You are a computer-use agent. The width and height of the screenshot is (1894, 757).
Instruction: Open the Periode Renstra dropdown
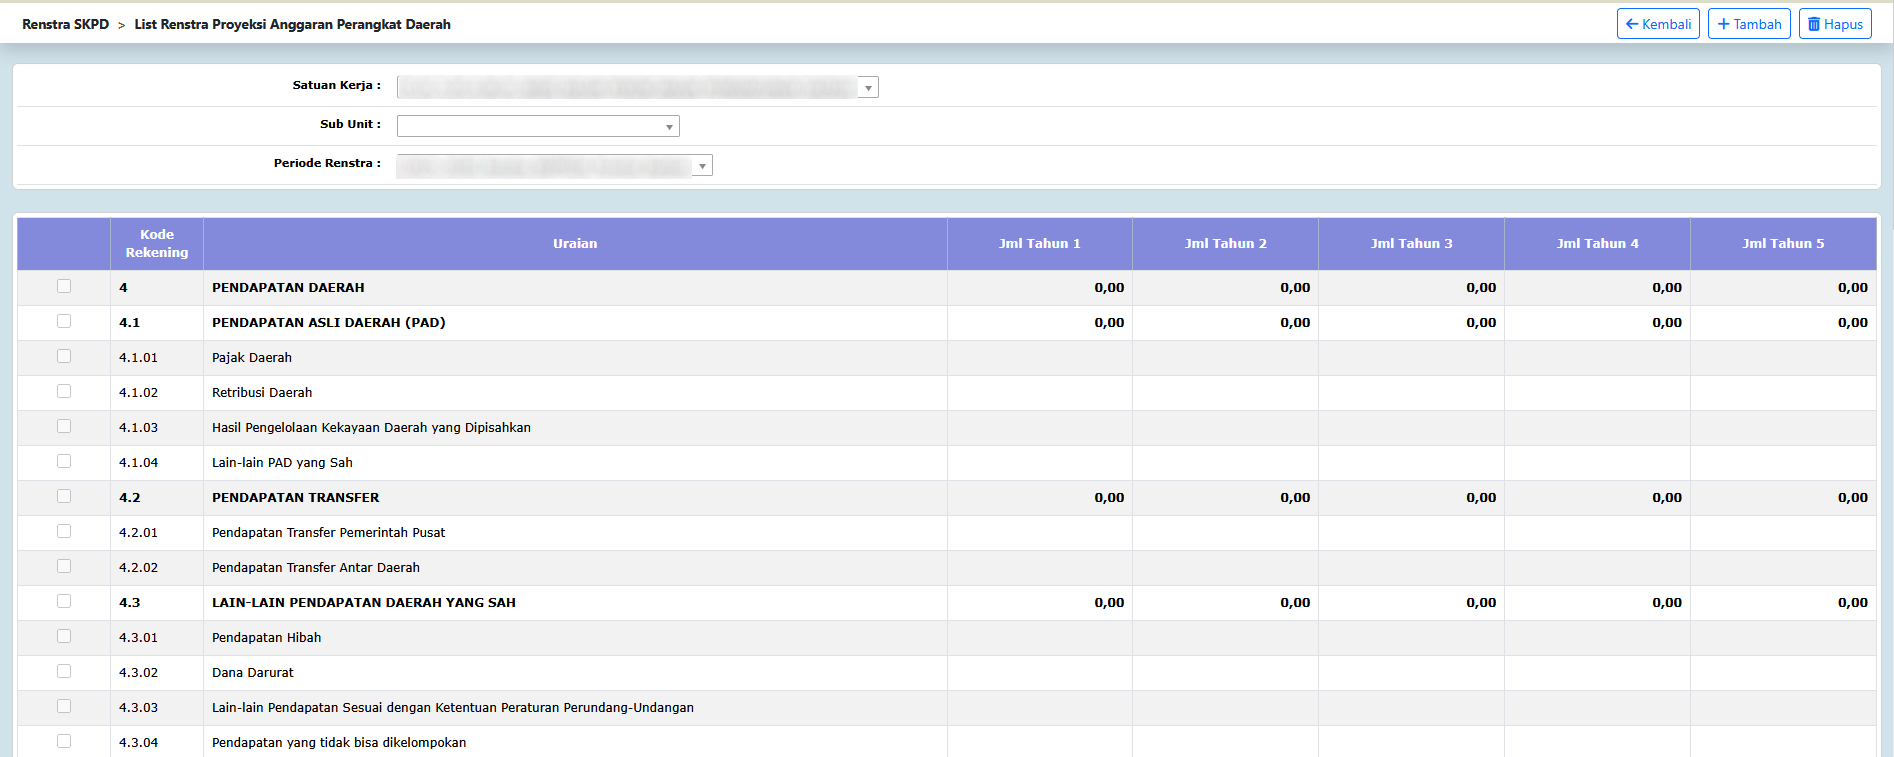click(554, 166)
